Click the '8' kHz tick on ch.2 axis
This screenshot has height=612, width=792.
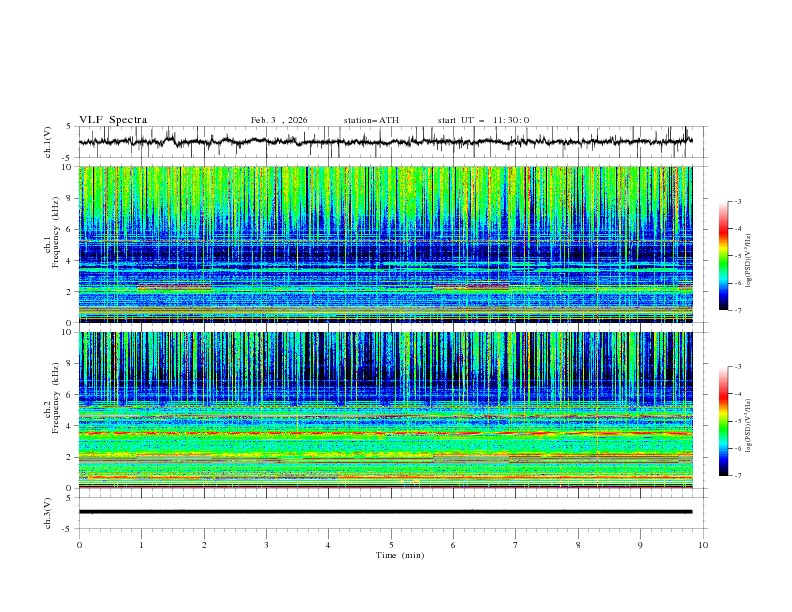(x=70, y=364)
